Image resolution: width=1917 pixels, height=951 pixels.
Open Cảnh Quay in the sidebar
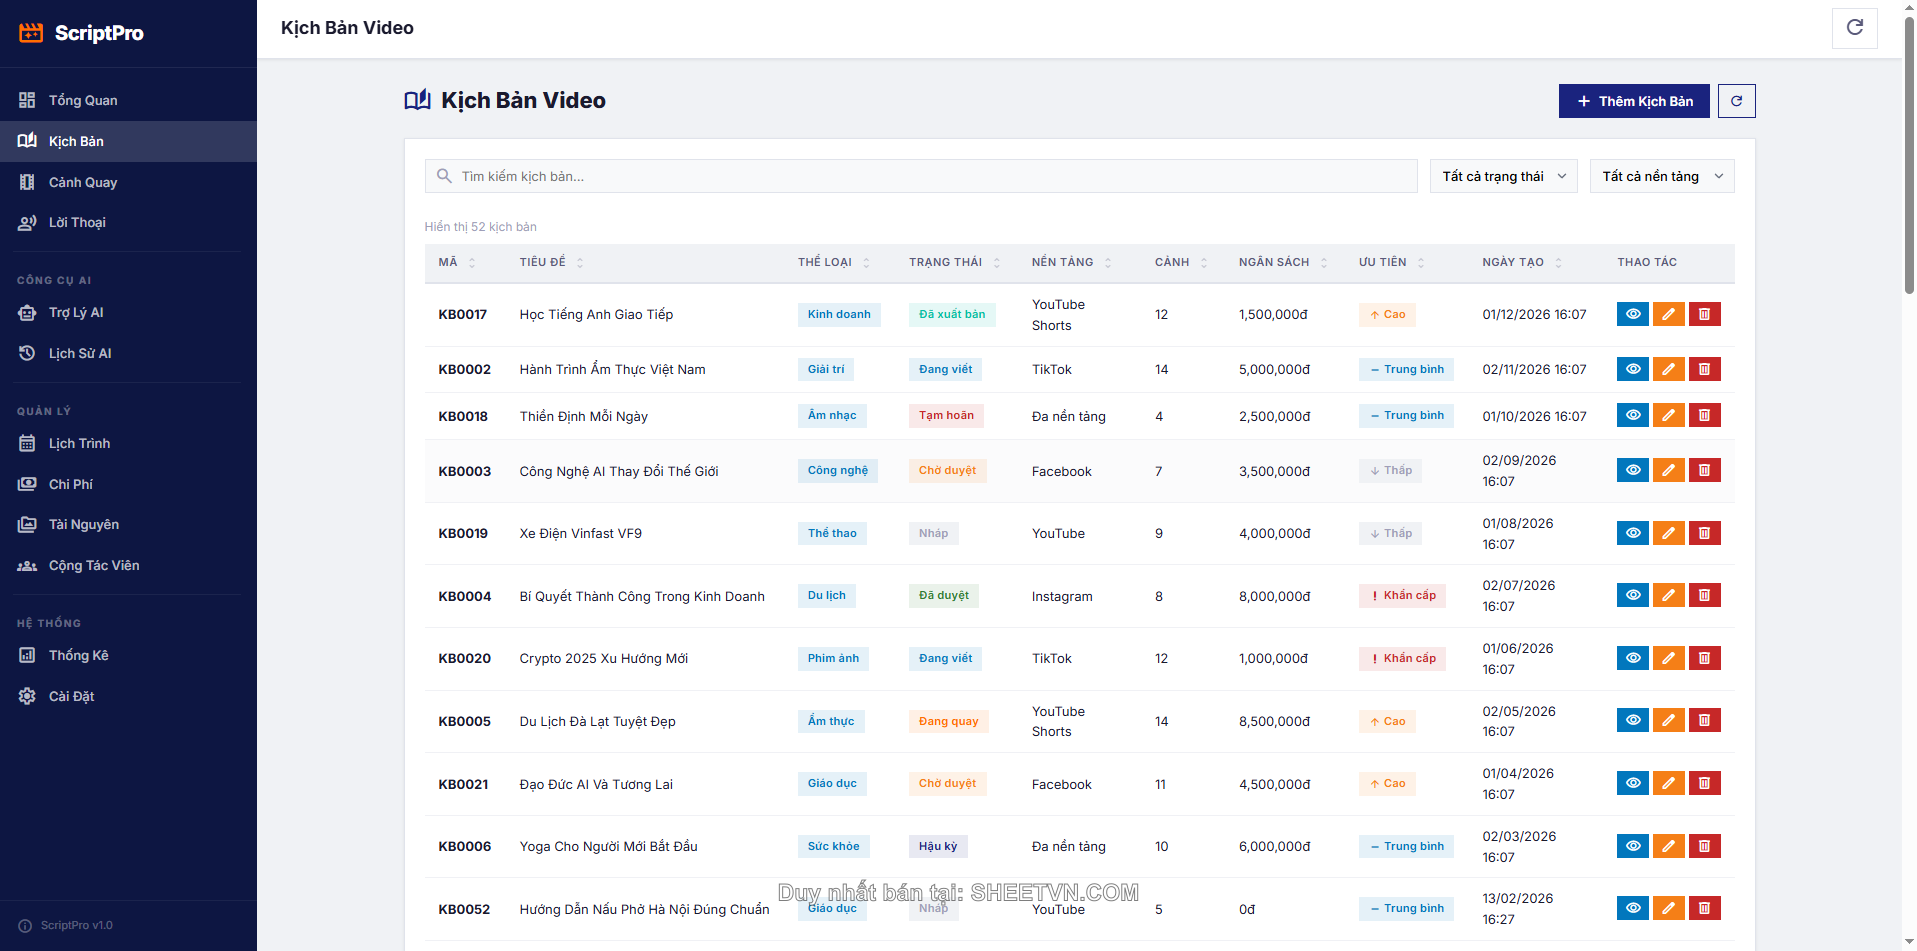point(83,182)
